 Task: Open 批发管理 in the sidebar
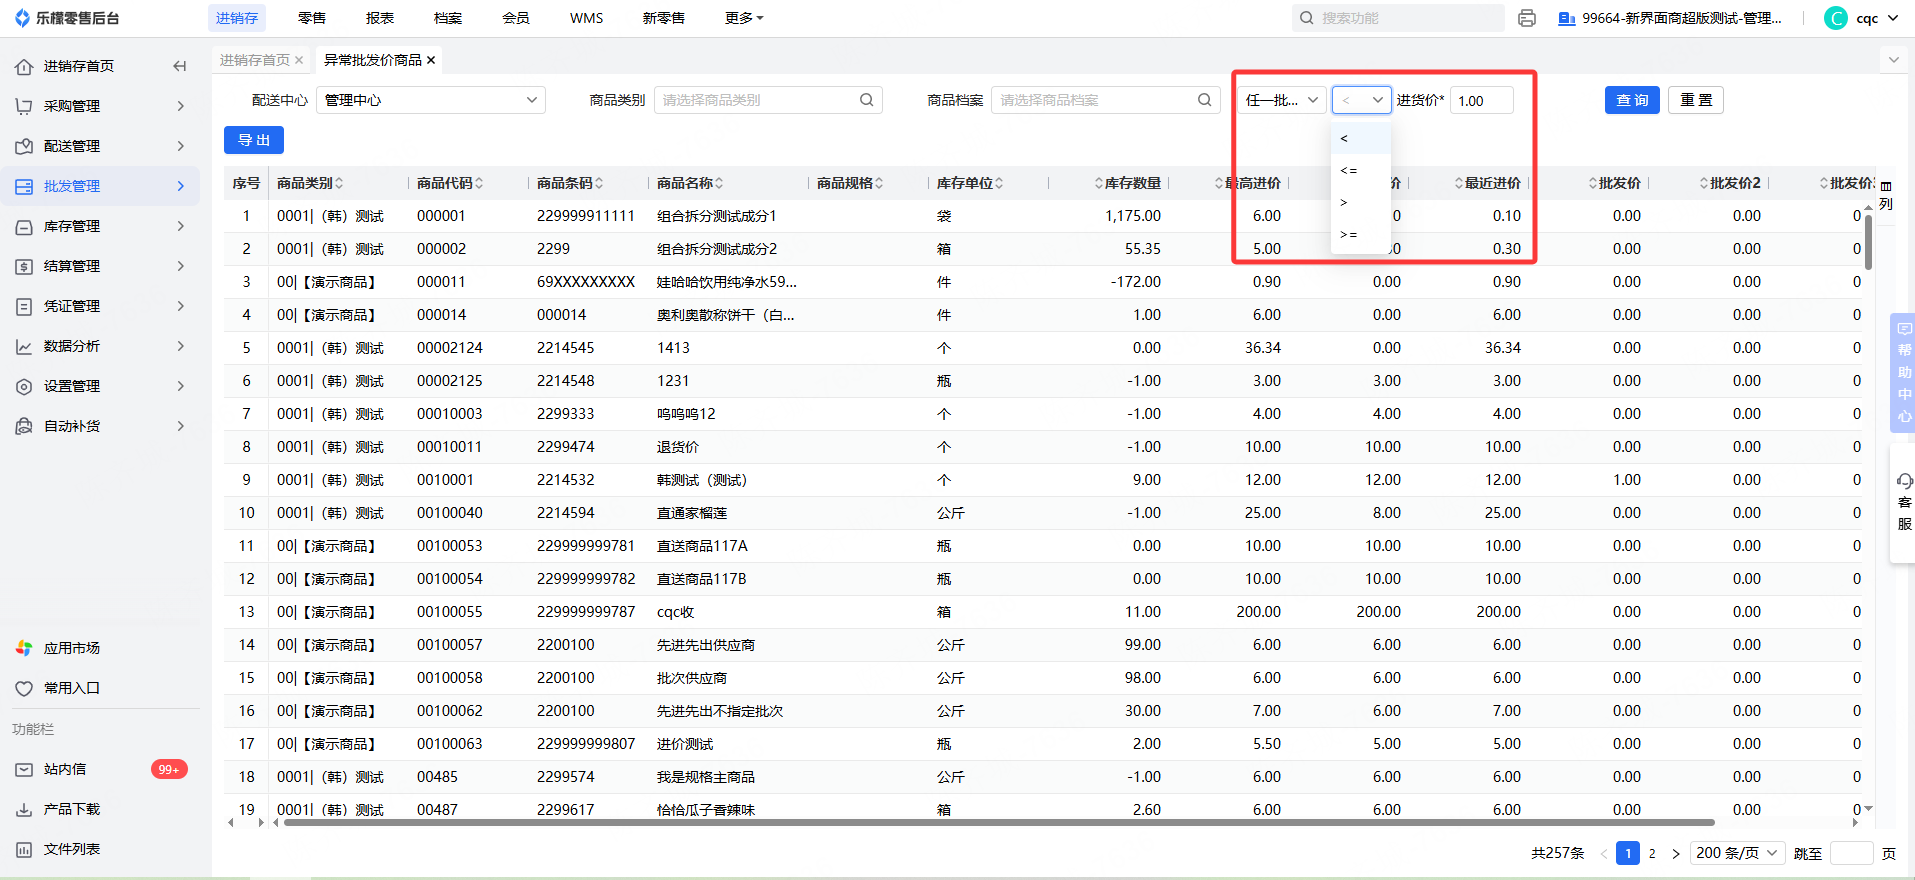point(100,186)
